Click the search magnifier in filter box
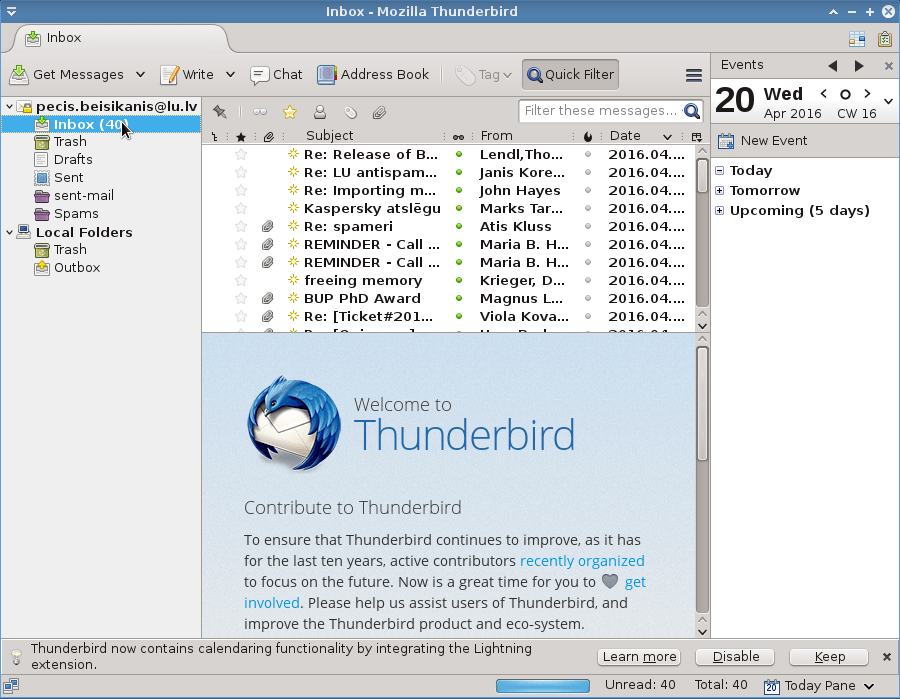The height and width of the screenshot is (699, 900). [692, 111]
